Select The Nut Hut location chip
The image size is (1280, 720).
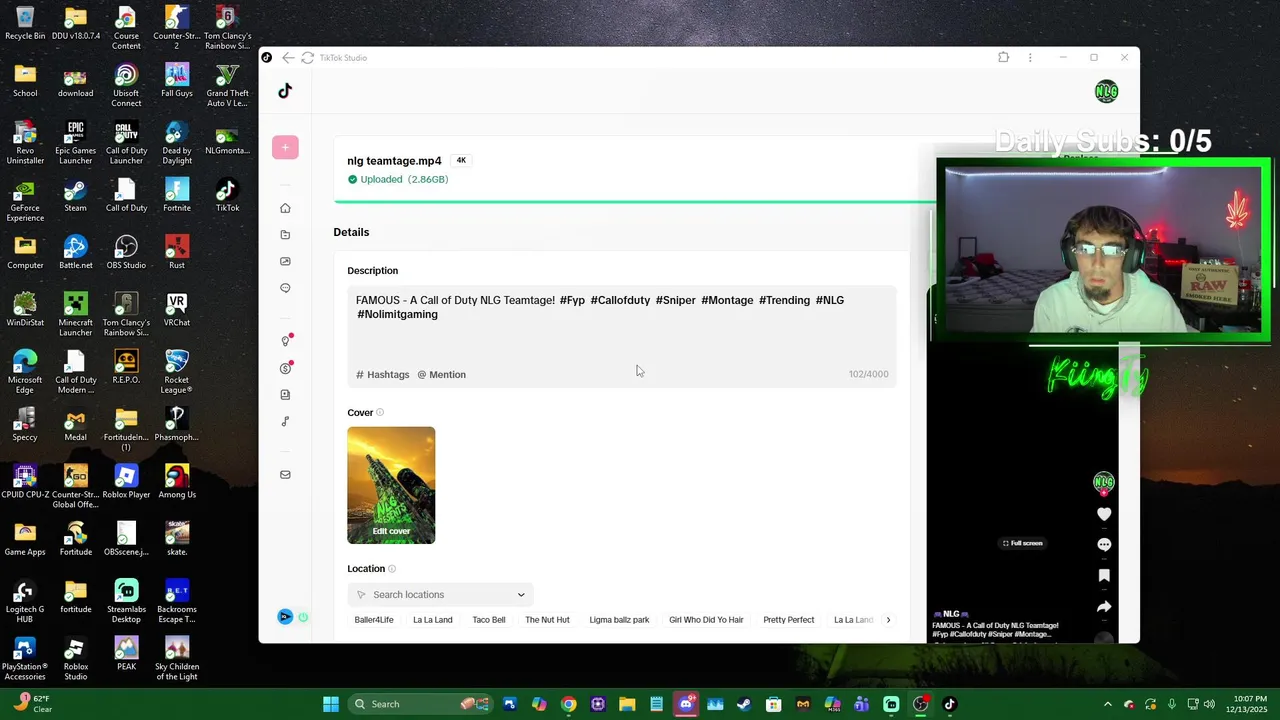click(547, 620)
